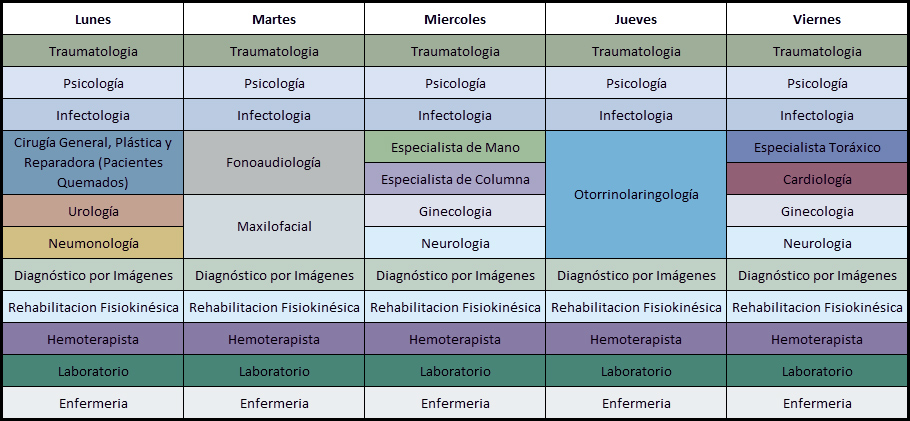Select the Jueves column header
This screenshot has width=910, height=421.
coord(636,19)
